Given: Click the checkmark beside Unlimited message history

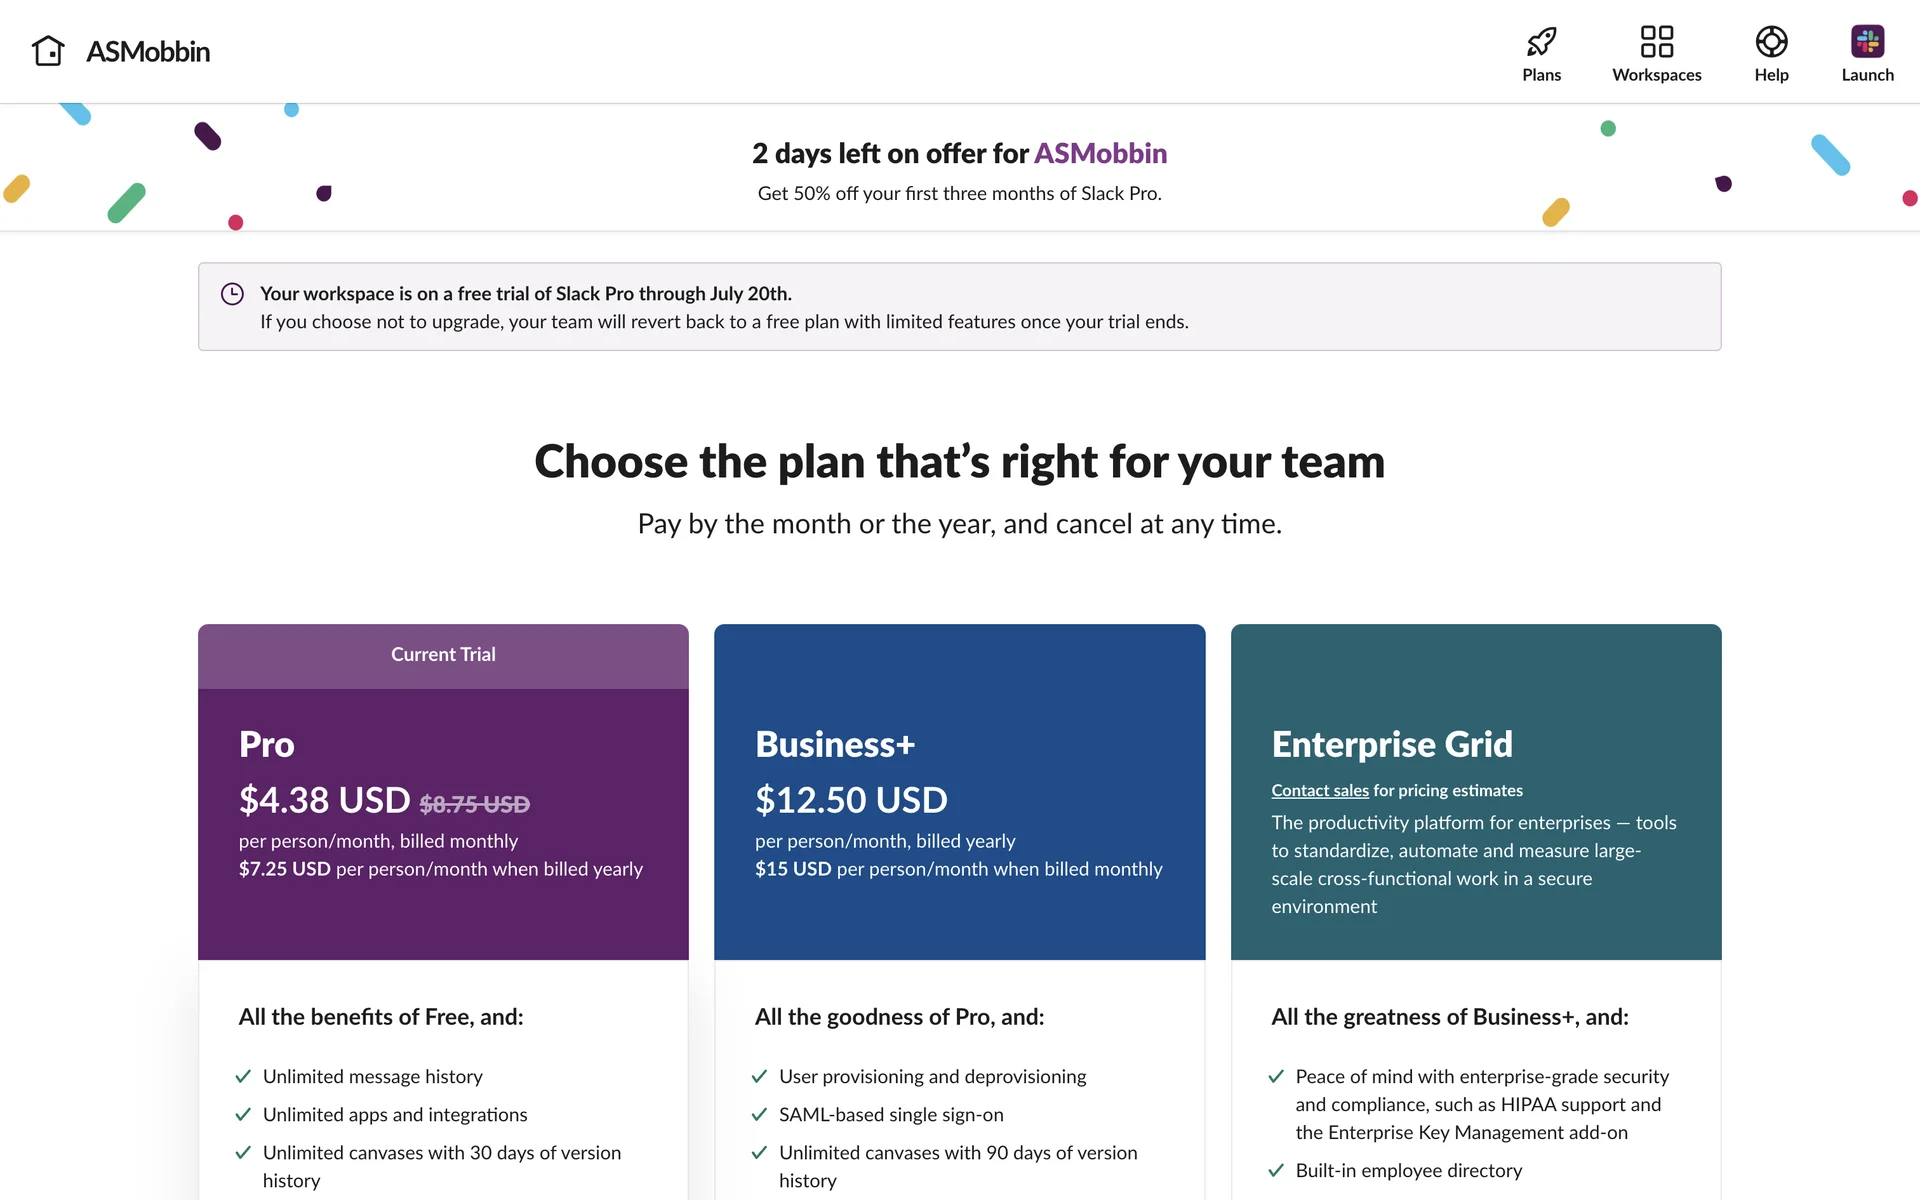Looking at the screenshot, I should pyautogui.click(x=243, y=1077).
